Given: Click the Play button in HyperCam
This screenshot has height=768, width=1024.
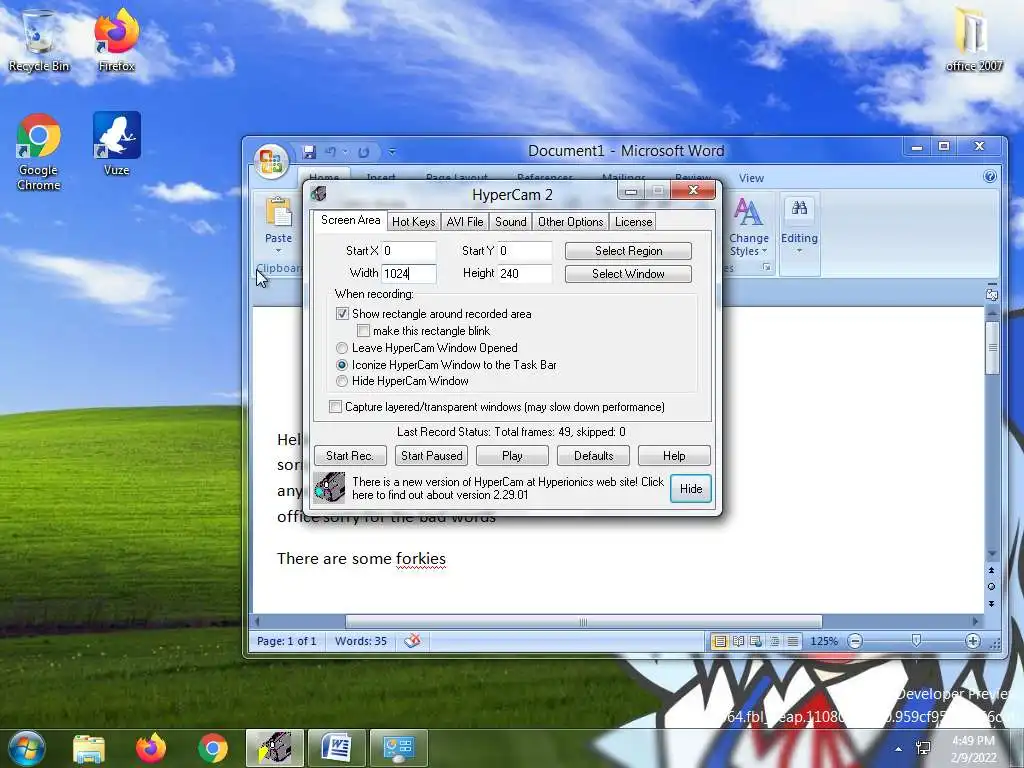Looking at the screenshot, I should [x=512, y=456].
